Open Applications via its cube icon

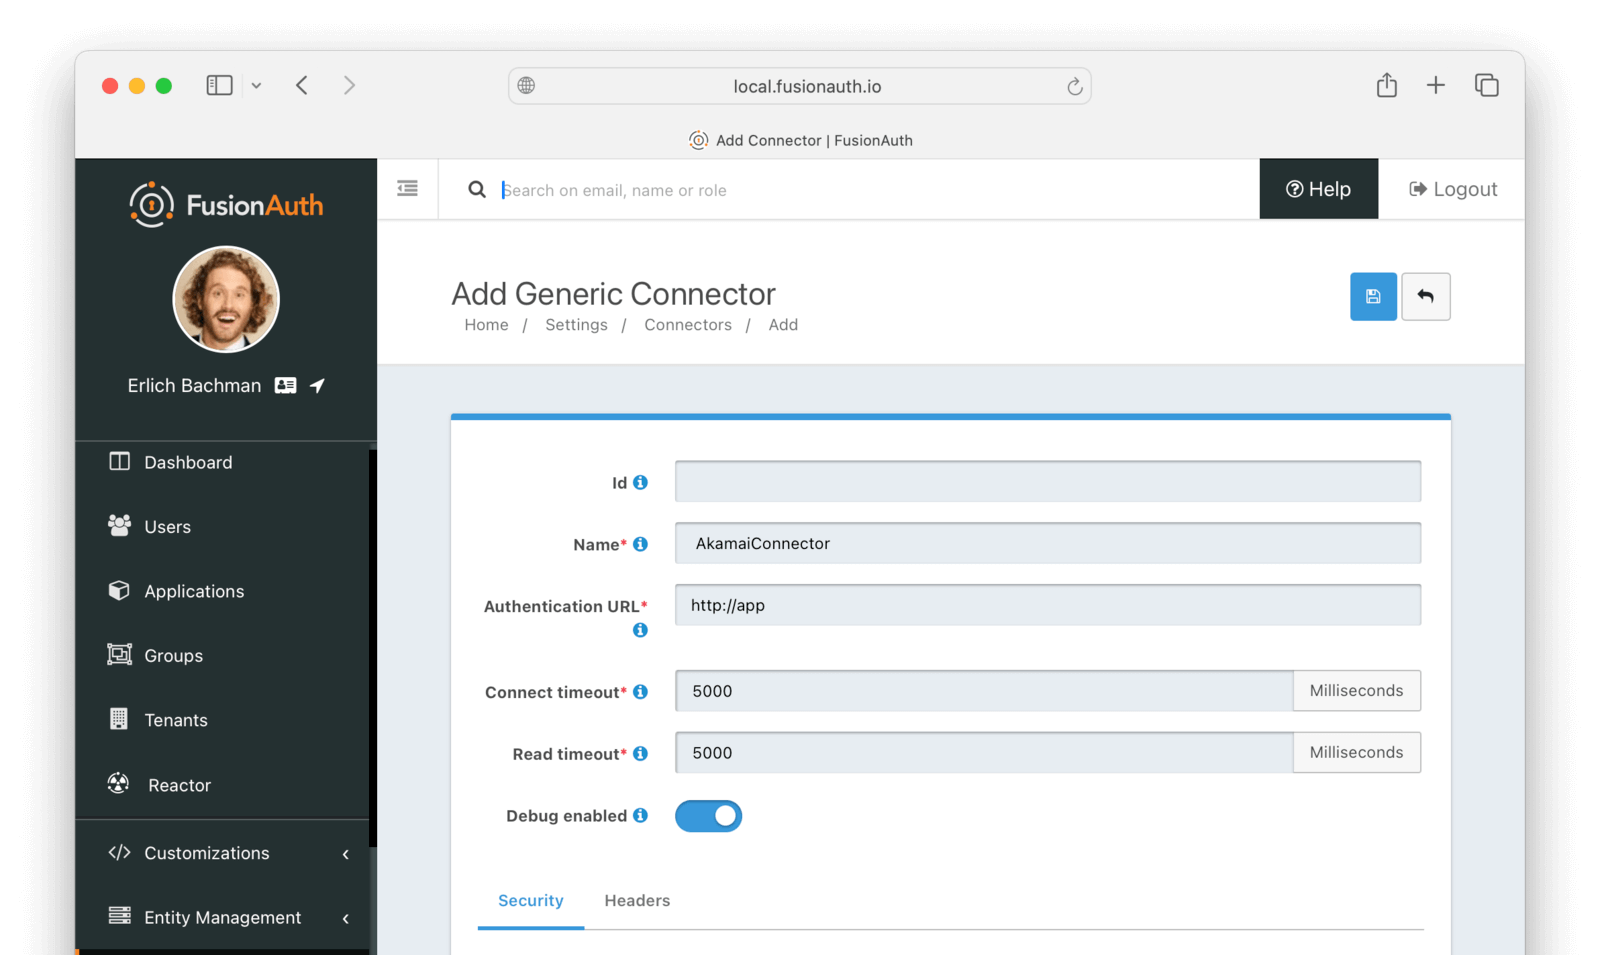[119, 590]
